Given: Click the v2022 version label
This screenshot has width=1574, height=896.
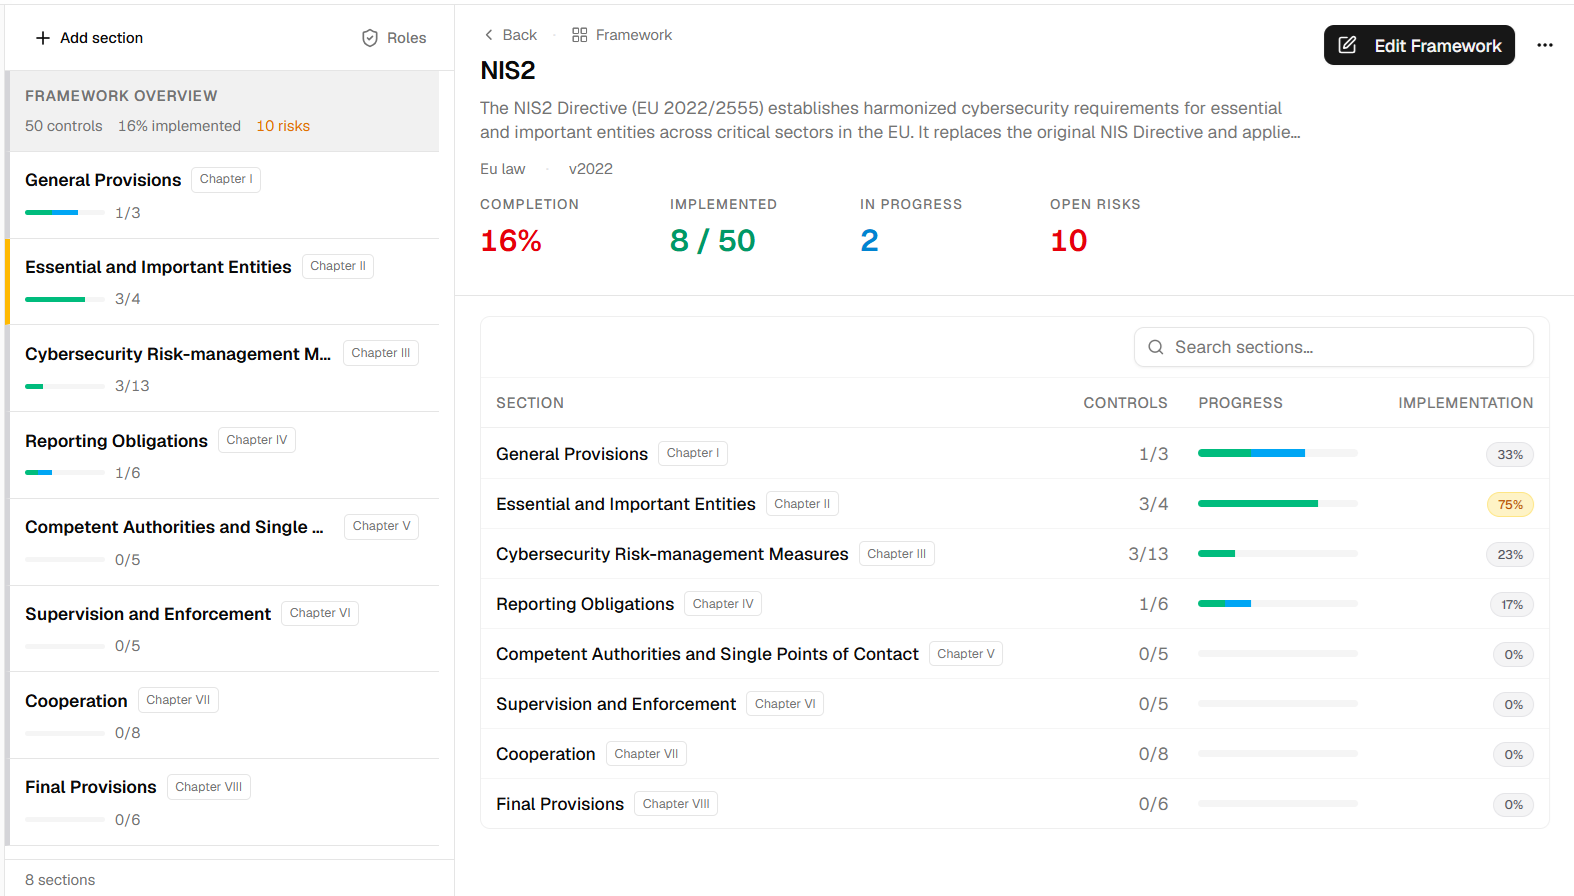Looking at the screenshot, I should (591, 169).
